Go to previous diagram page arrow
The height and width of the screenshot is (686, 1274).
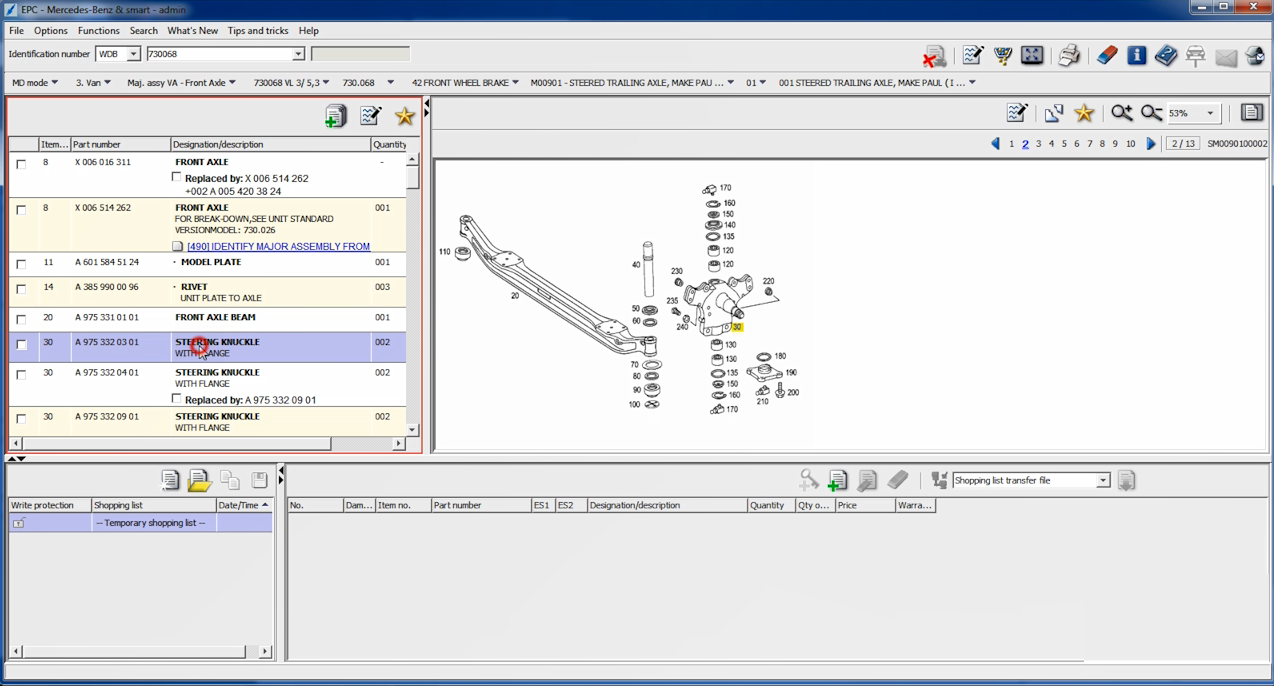pos(995,144)
